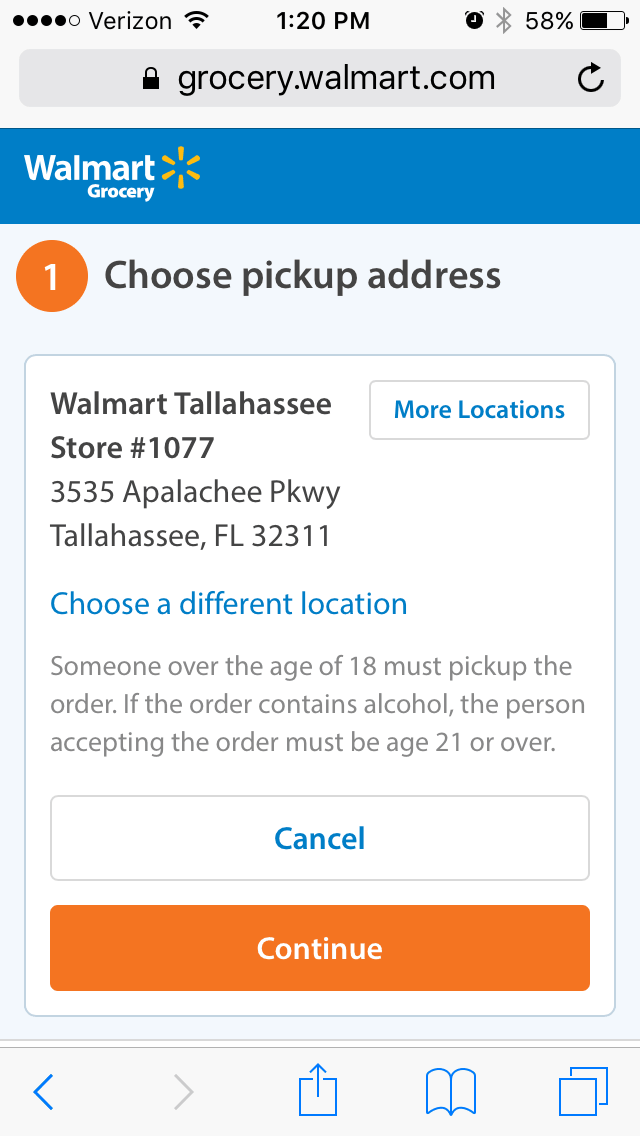The height and width of the screenshot is (1136, 640).
Task: Go back using Safari back arrow
Action: 43,1091
